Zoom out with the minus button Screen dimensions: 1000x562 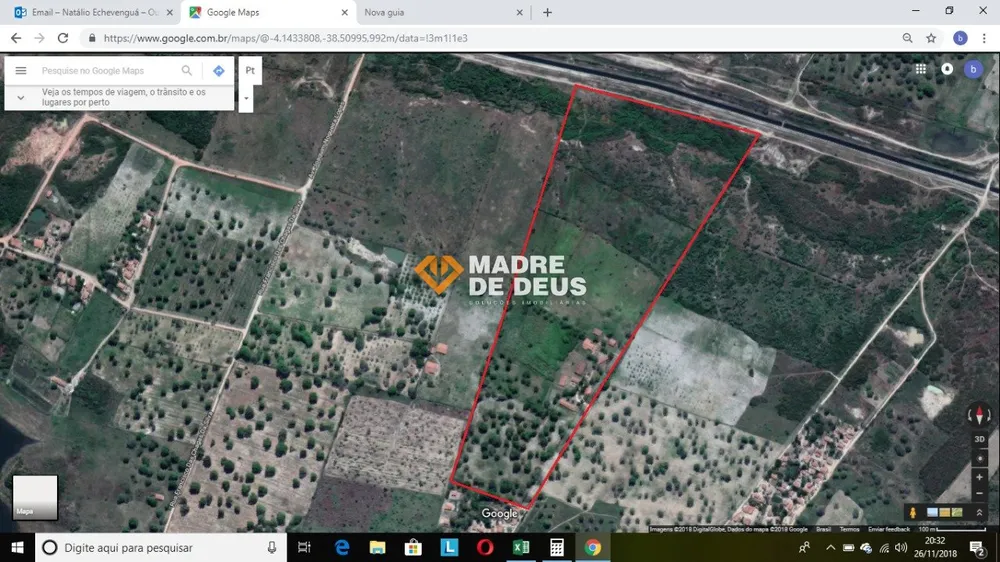[x=980, y=493]
